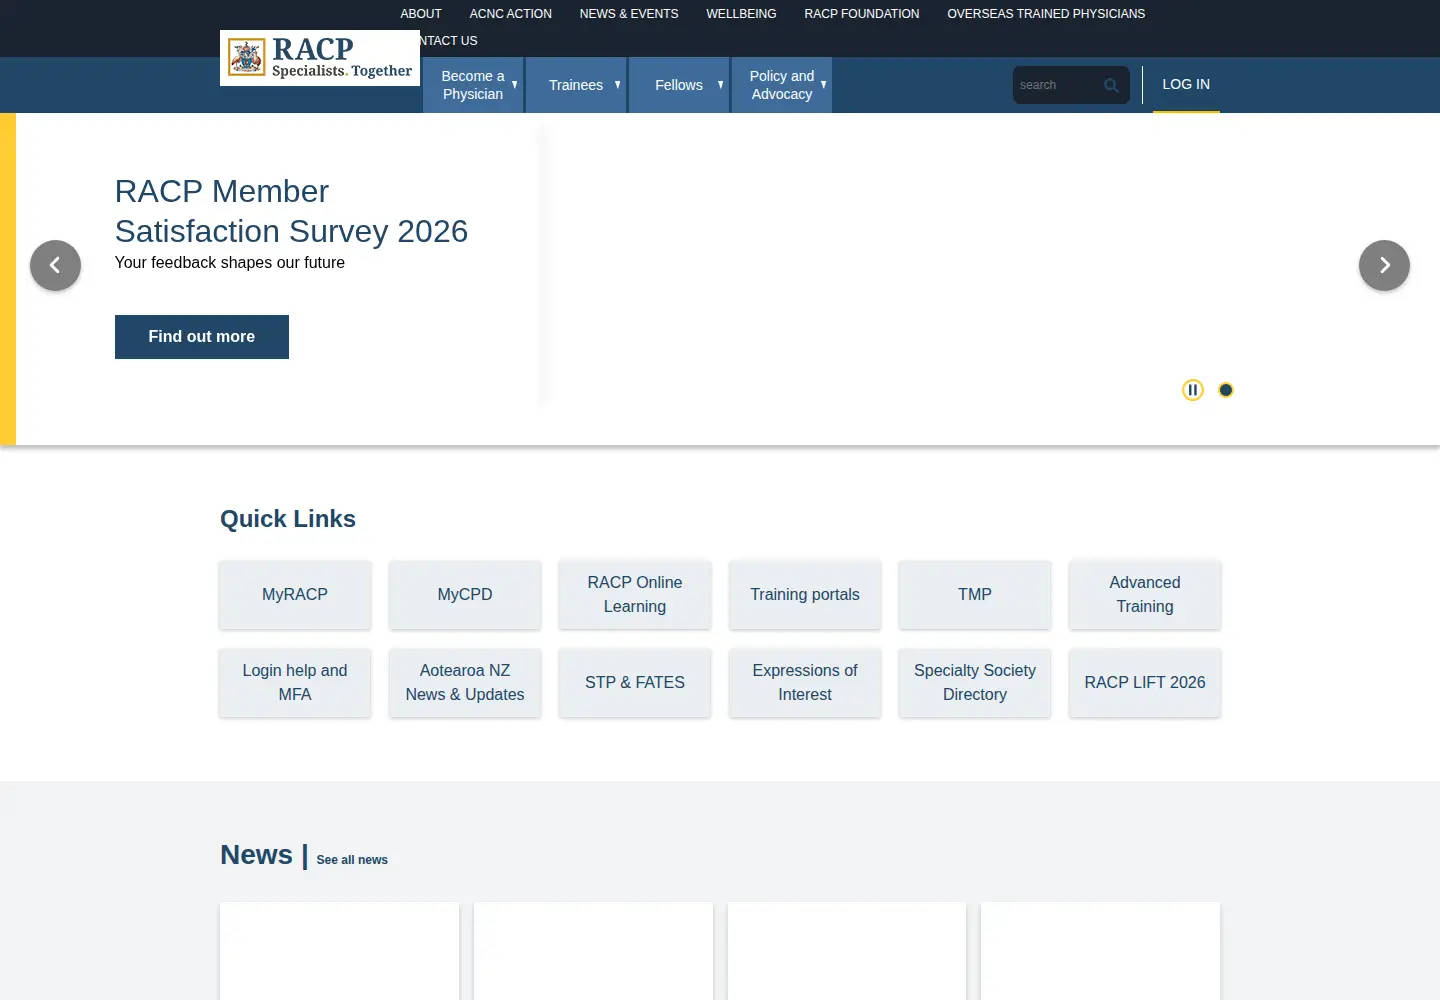Open RACP Foundation in top navigation
1440x1000 pixels.
point(862,14)
